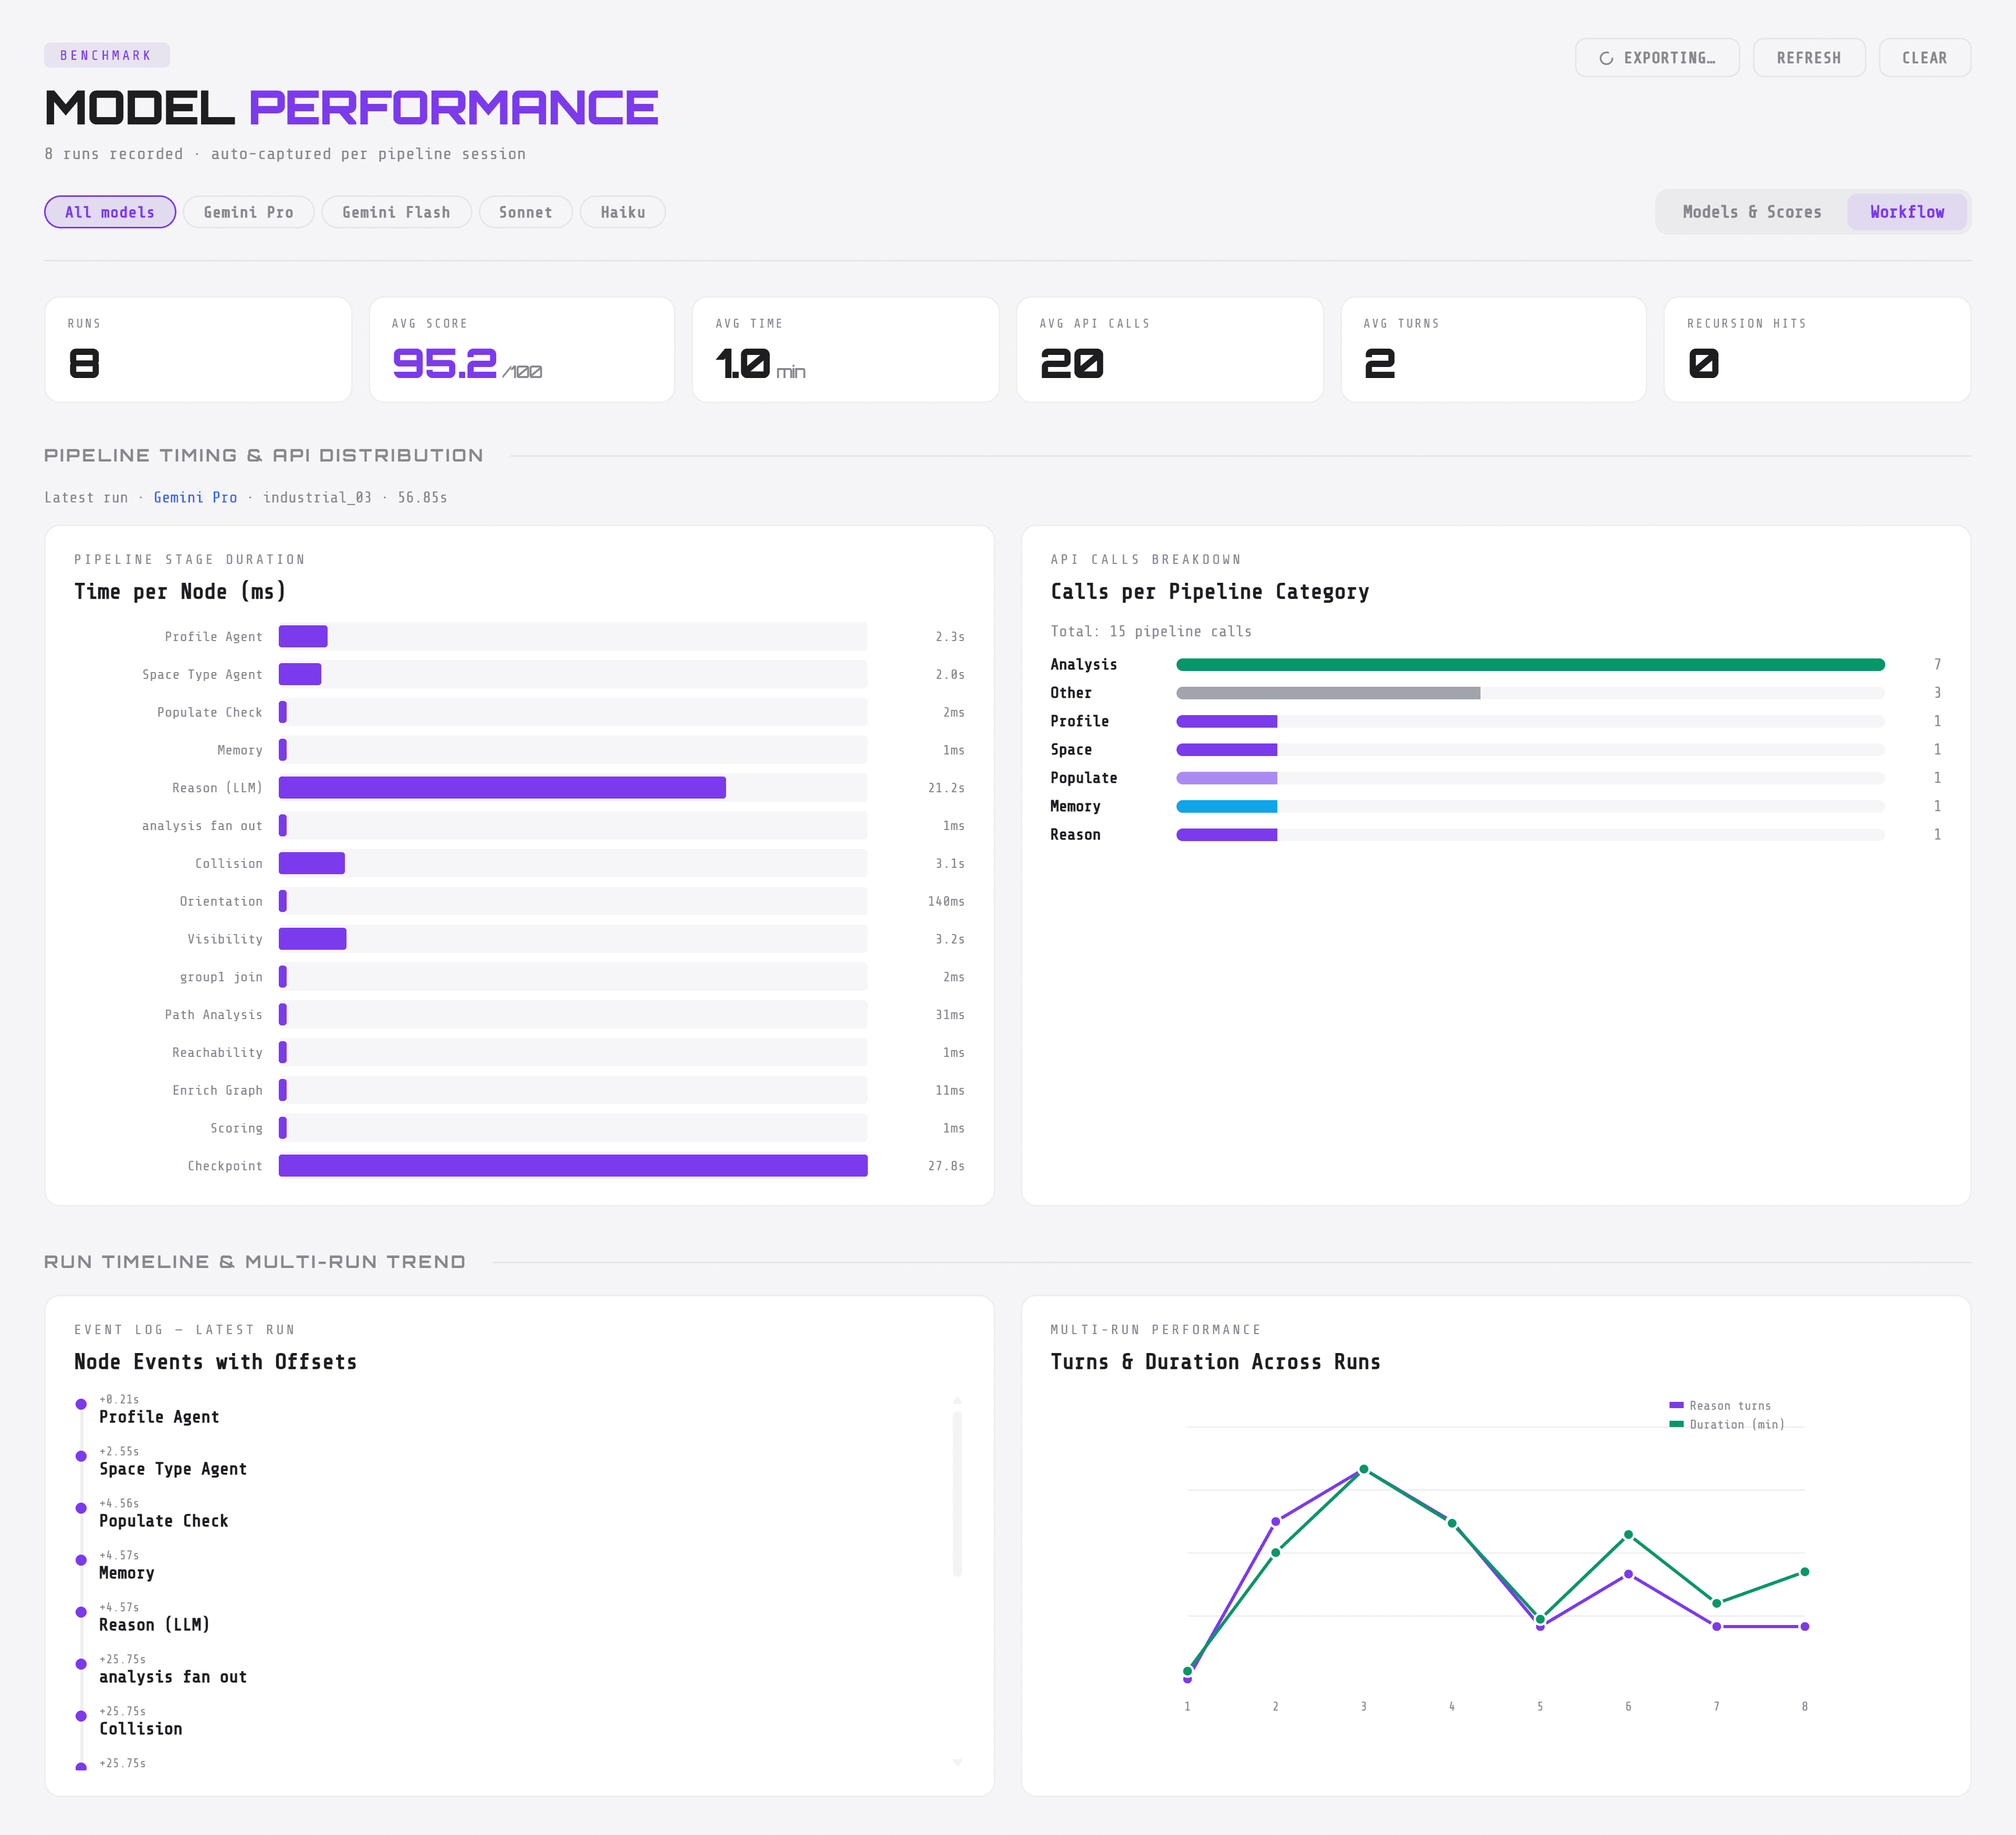Click the Space Type Agent duration bar
The height and width of the screenshot is (1835, 2016).
(x=300, y=674)
